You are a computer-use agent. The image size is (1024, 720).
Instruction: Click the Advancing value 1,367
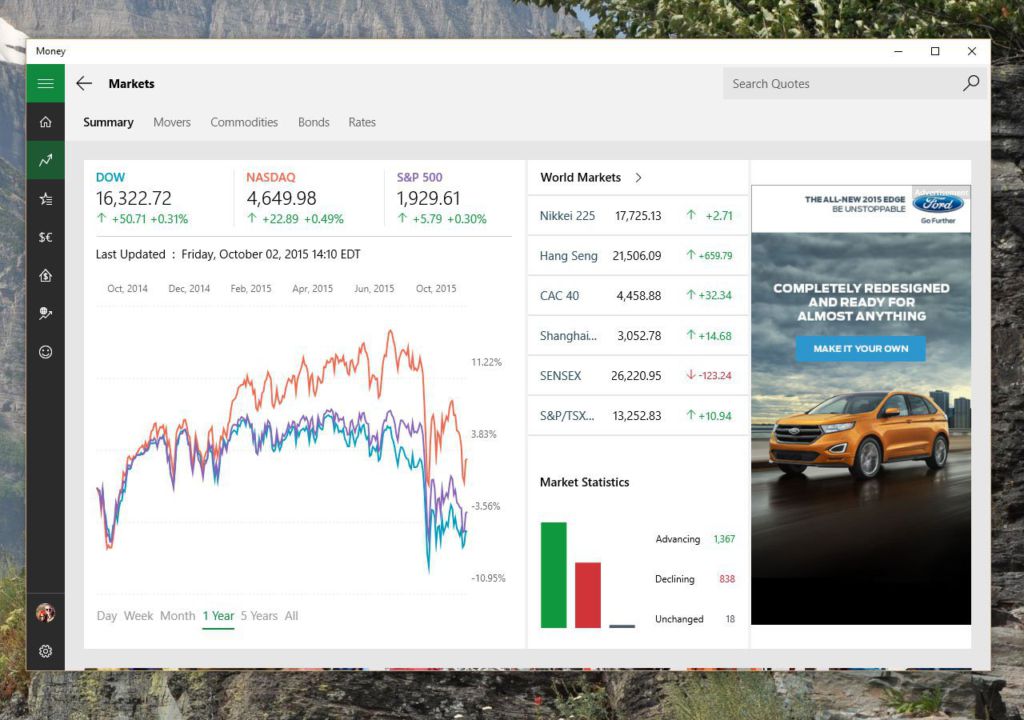coord(724,539)
